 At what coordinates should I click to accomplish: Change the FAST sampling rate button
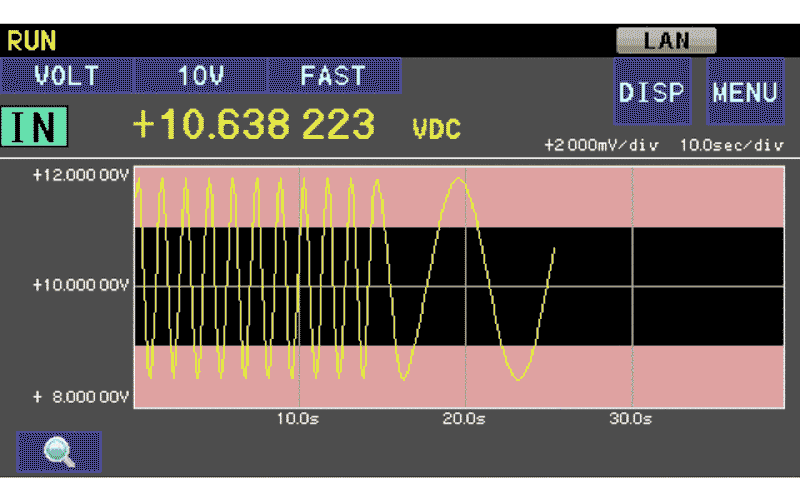(334, 76)
